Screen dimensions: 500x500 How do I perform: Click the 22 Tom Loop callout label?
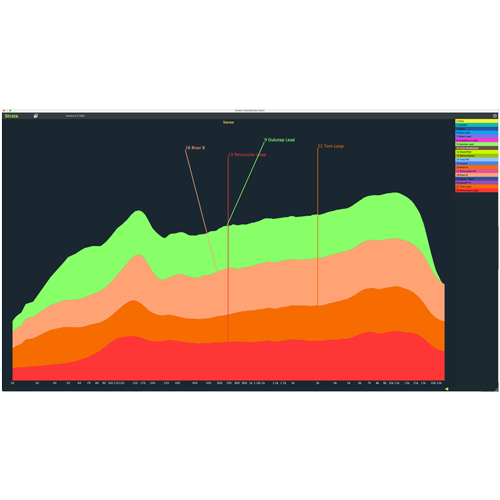coord(330,146)
